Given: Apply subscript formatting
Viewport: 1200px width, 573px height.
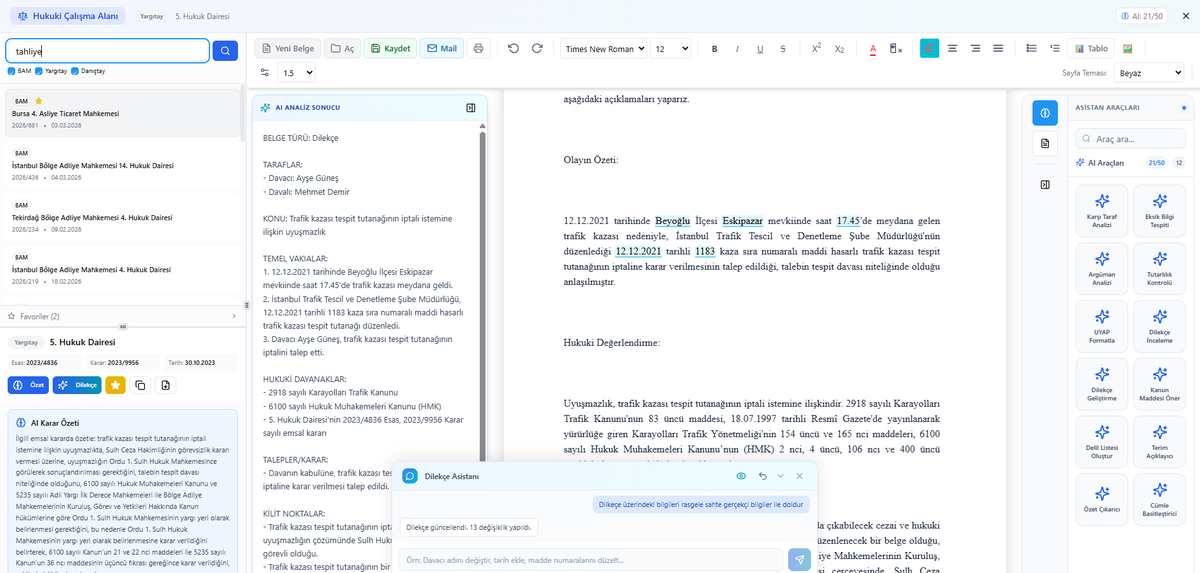Looking at the screenshot, I should click(840, 48).
